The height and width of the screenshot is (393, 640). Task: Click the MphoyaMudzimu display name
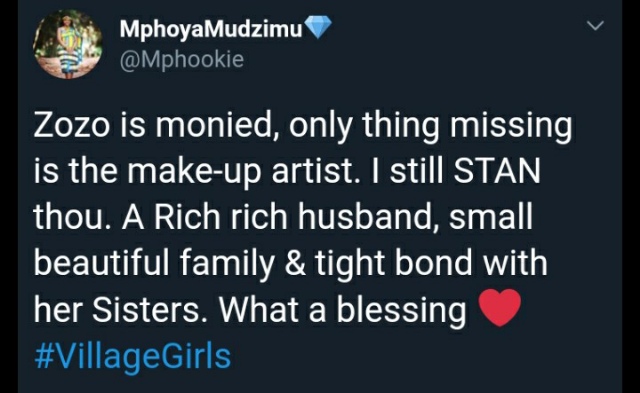click(211, 29)
